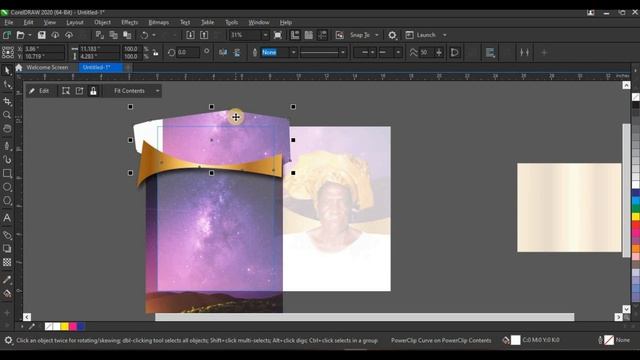The image size is (640, 360).
Task: Select the Pick tool
Action: 7,71
